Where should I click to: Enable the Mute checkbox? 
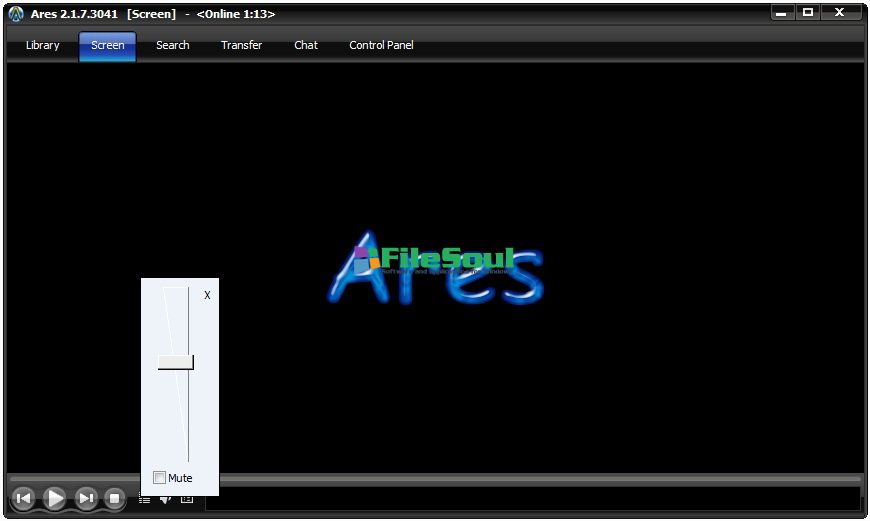[160, 478]
